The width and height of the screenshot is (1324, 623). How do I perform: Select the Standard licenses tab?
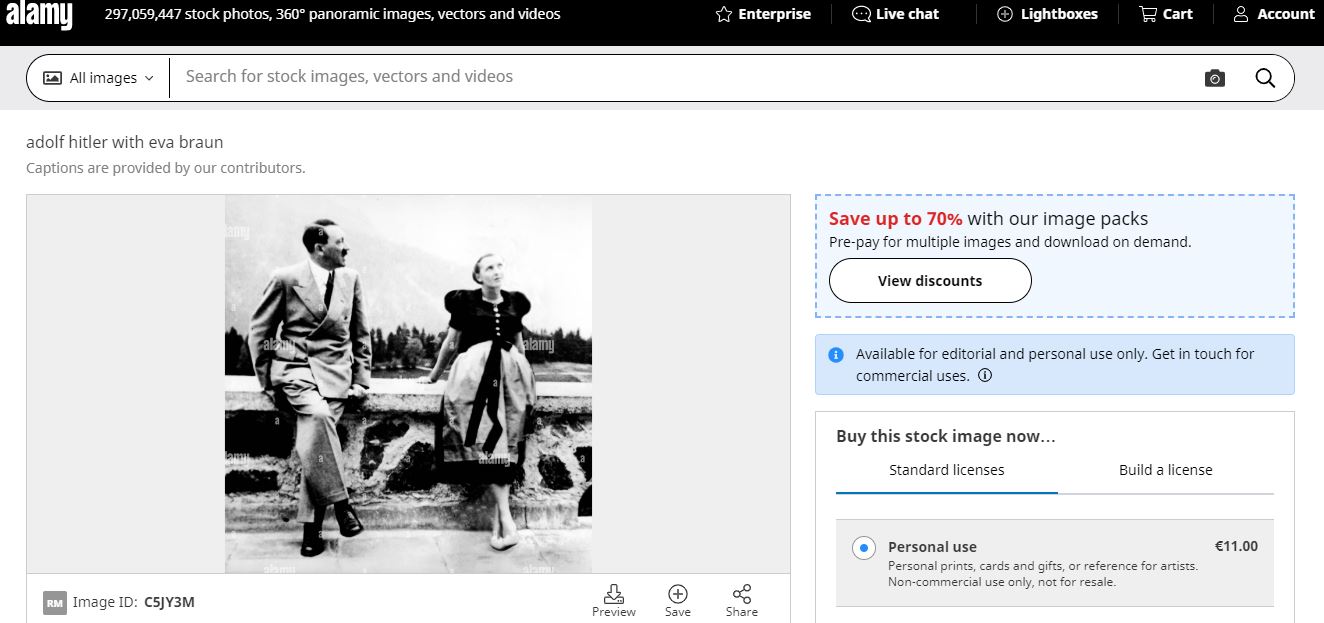(x=946, y=470)
